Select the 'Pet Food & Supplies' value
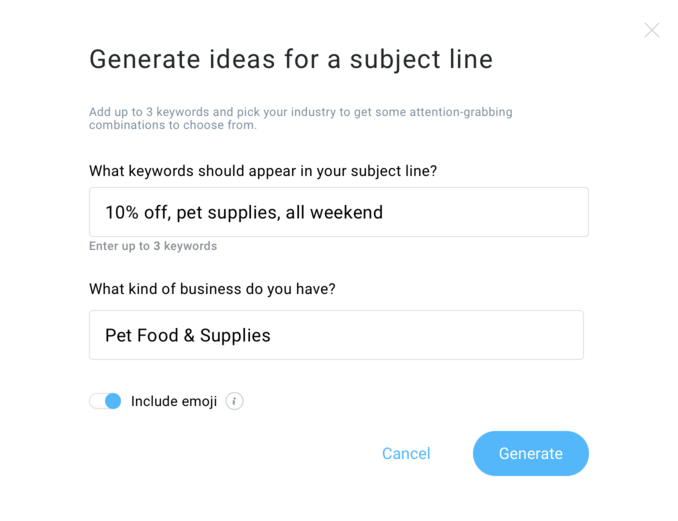Viewport: 678px width, 521px height. pyautogui.click(x=188, y=335)
